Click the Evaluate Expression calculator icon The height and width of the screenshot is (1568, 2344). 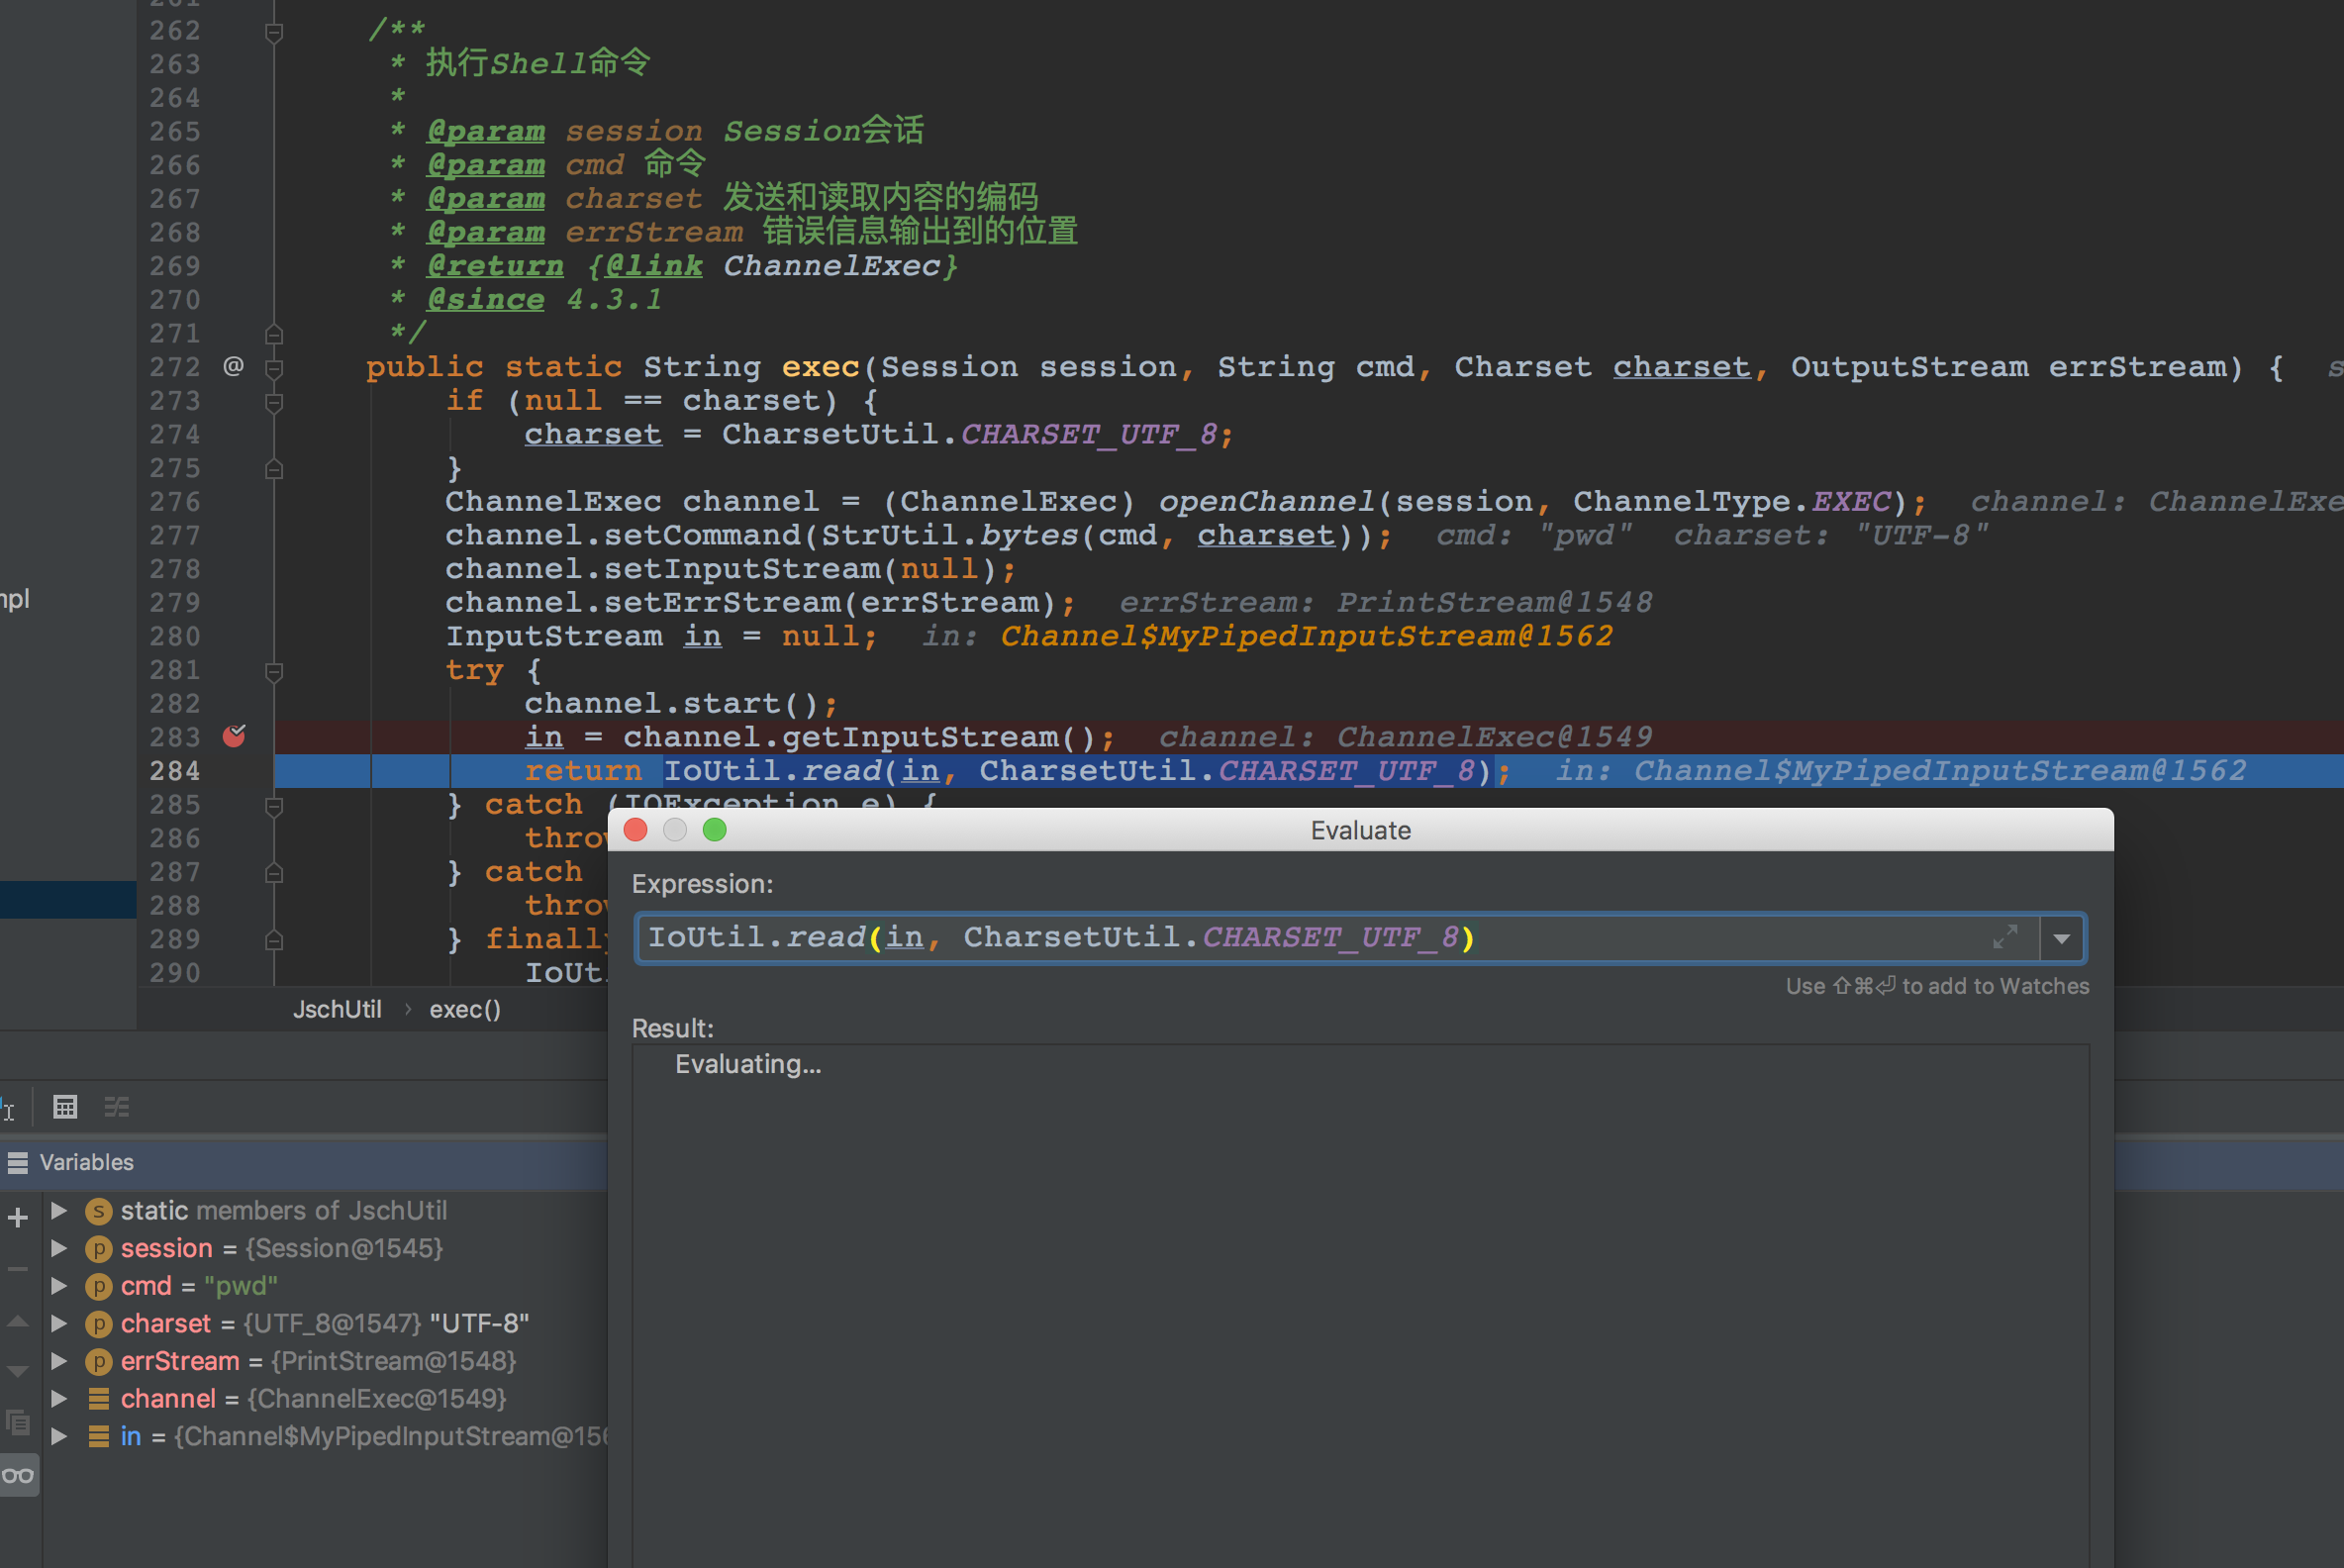(65, 1106)
